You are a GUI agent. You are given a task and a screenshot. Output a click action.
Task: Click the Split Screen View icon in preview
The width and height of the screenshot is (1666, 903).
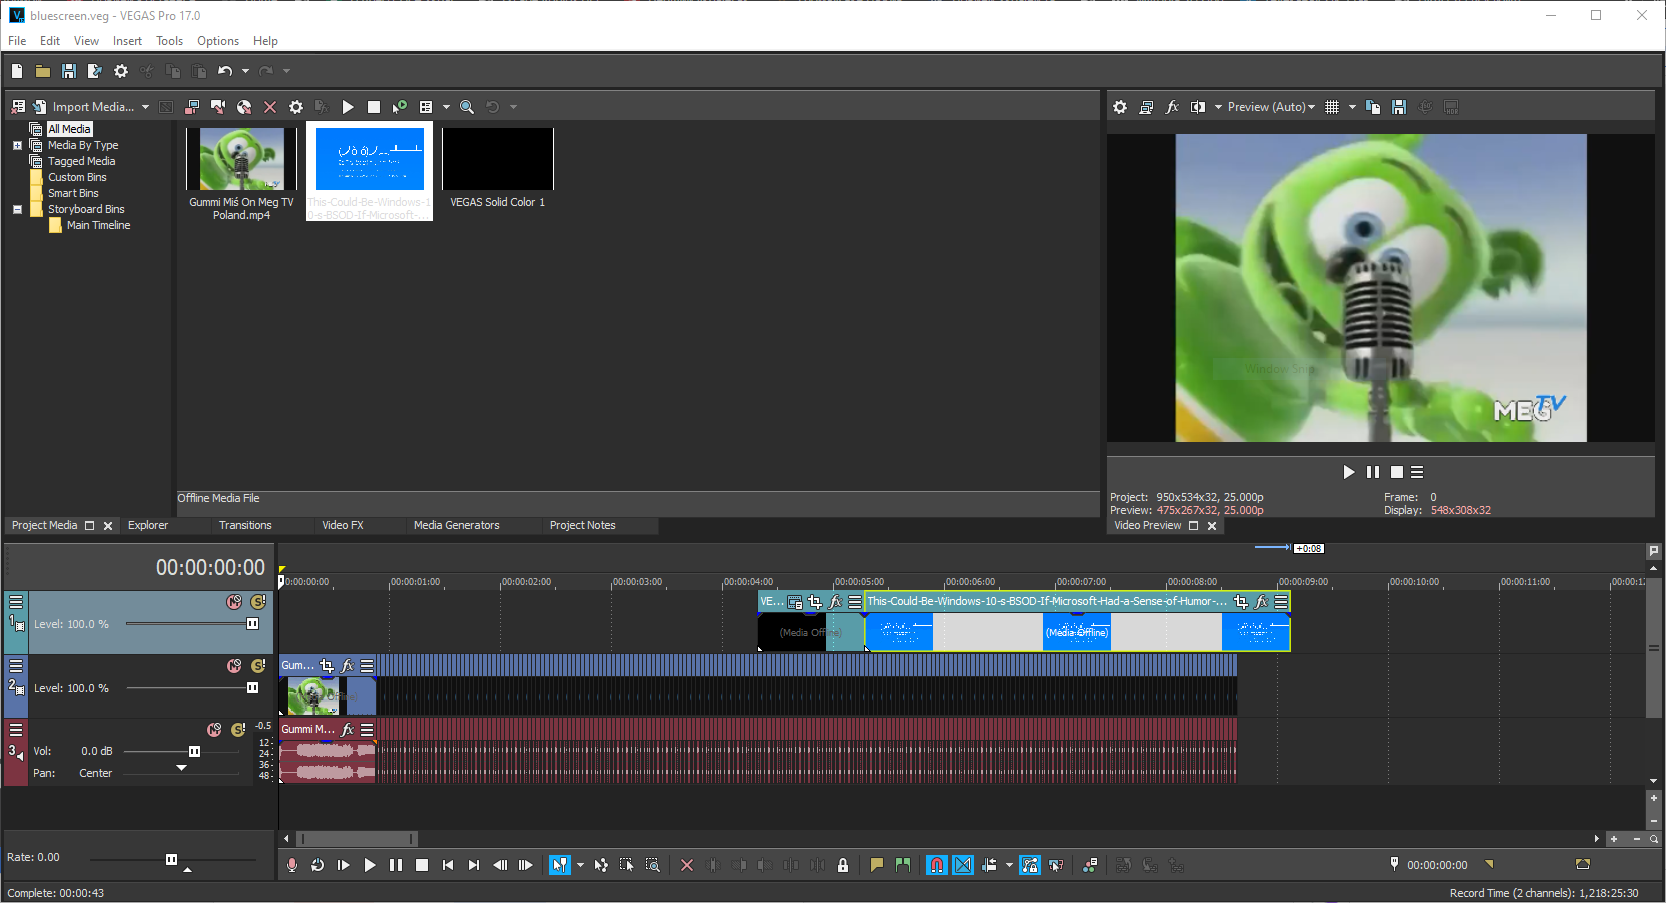[1198, 107]
